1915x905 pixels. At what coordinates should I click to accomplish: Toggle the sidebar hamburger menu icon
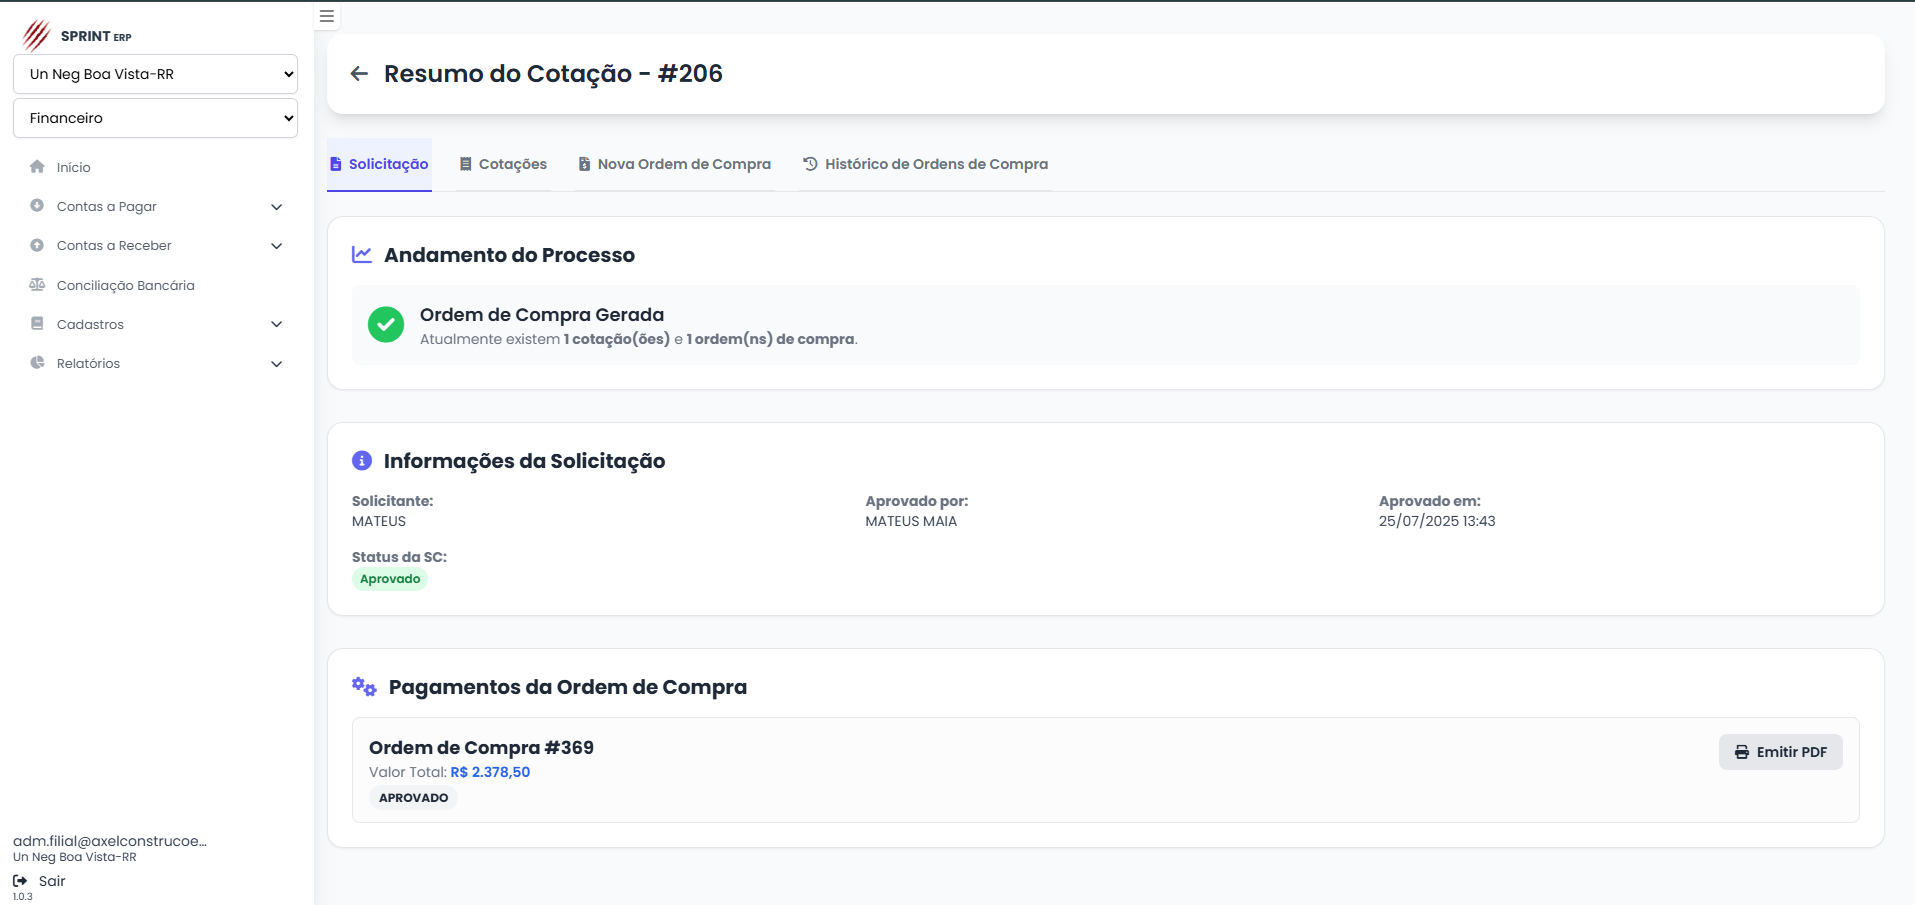click(x=326, y=16)
